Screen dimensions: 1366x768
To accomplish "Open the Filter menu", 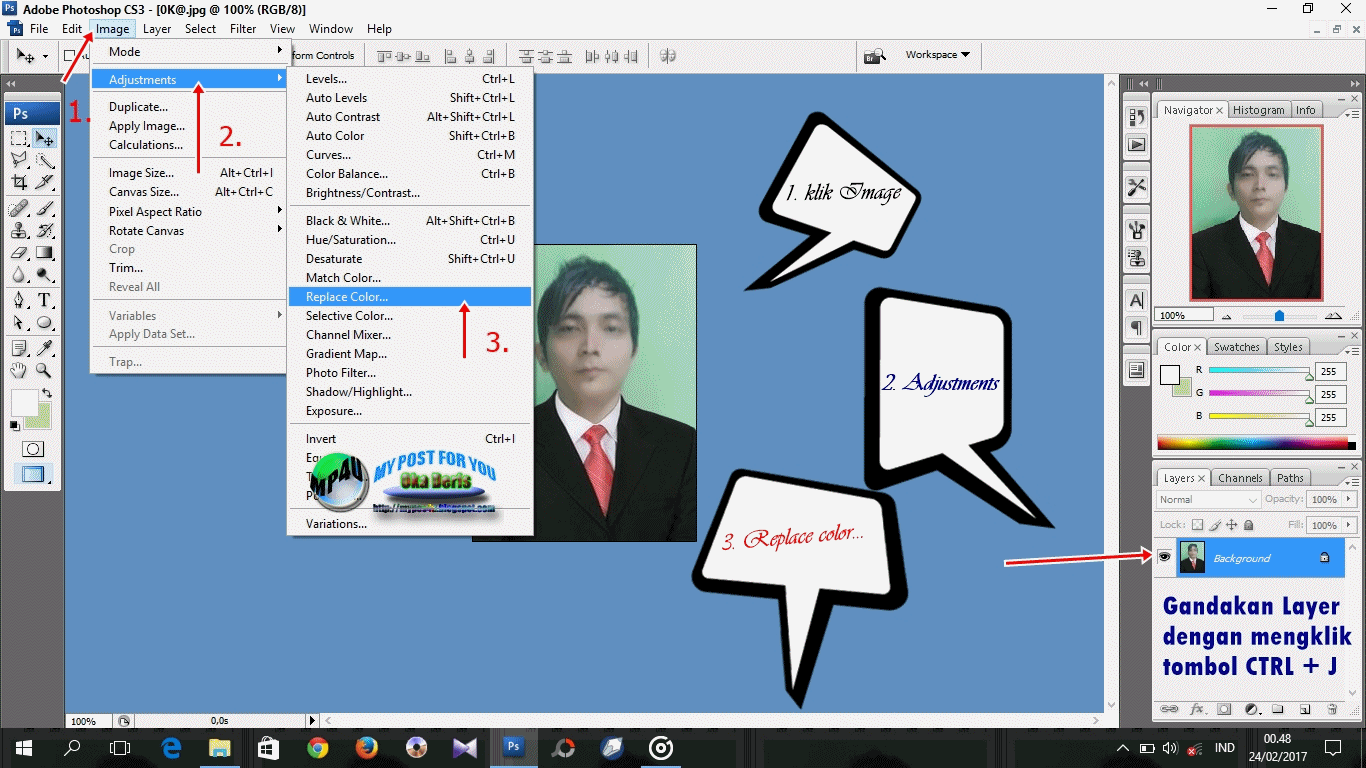I will click(243, 29).
